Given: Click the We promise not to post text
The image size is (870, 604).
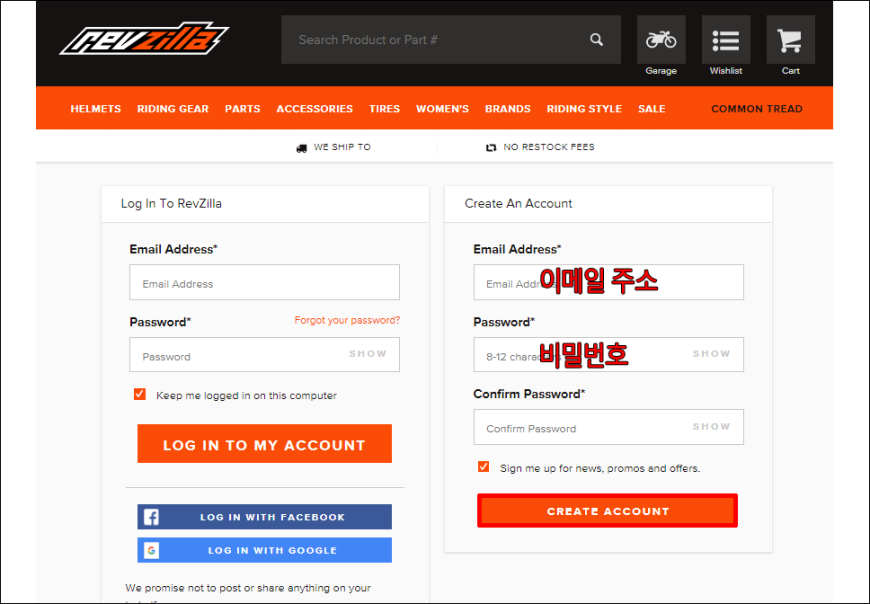Looking at the screenshot, I should pyautogui.click(x=248, y=588).
